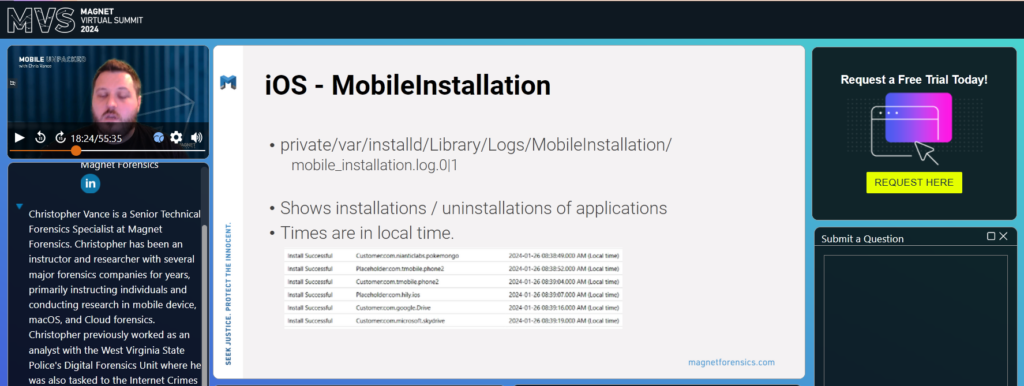Play the webinar video
Image resolution: width=1024 pixels, height=386 pixels.
pyautogui.click(x=20, y=138)
